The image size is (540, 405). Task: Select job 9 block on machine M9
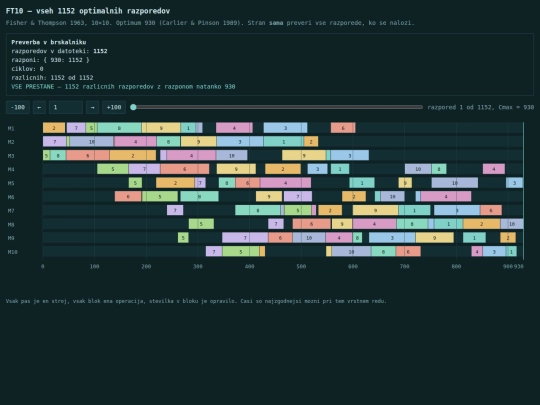coord(435,238)
